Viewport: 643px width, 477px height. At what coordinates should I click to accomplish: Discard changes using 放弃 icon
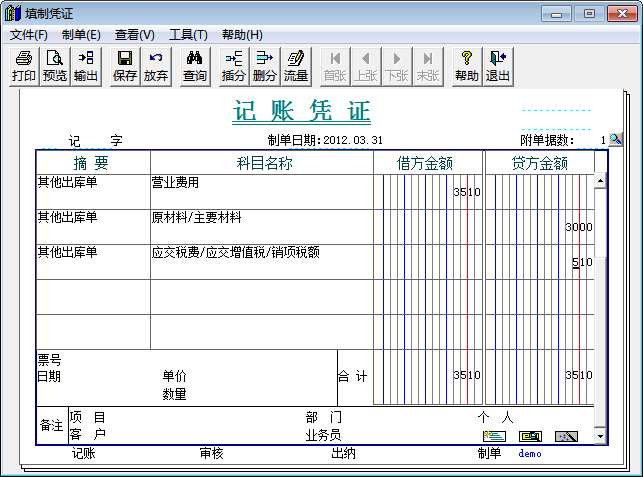pyautogui.click(x=156, y=66)
